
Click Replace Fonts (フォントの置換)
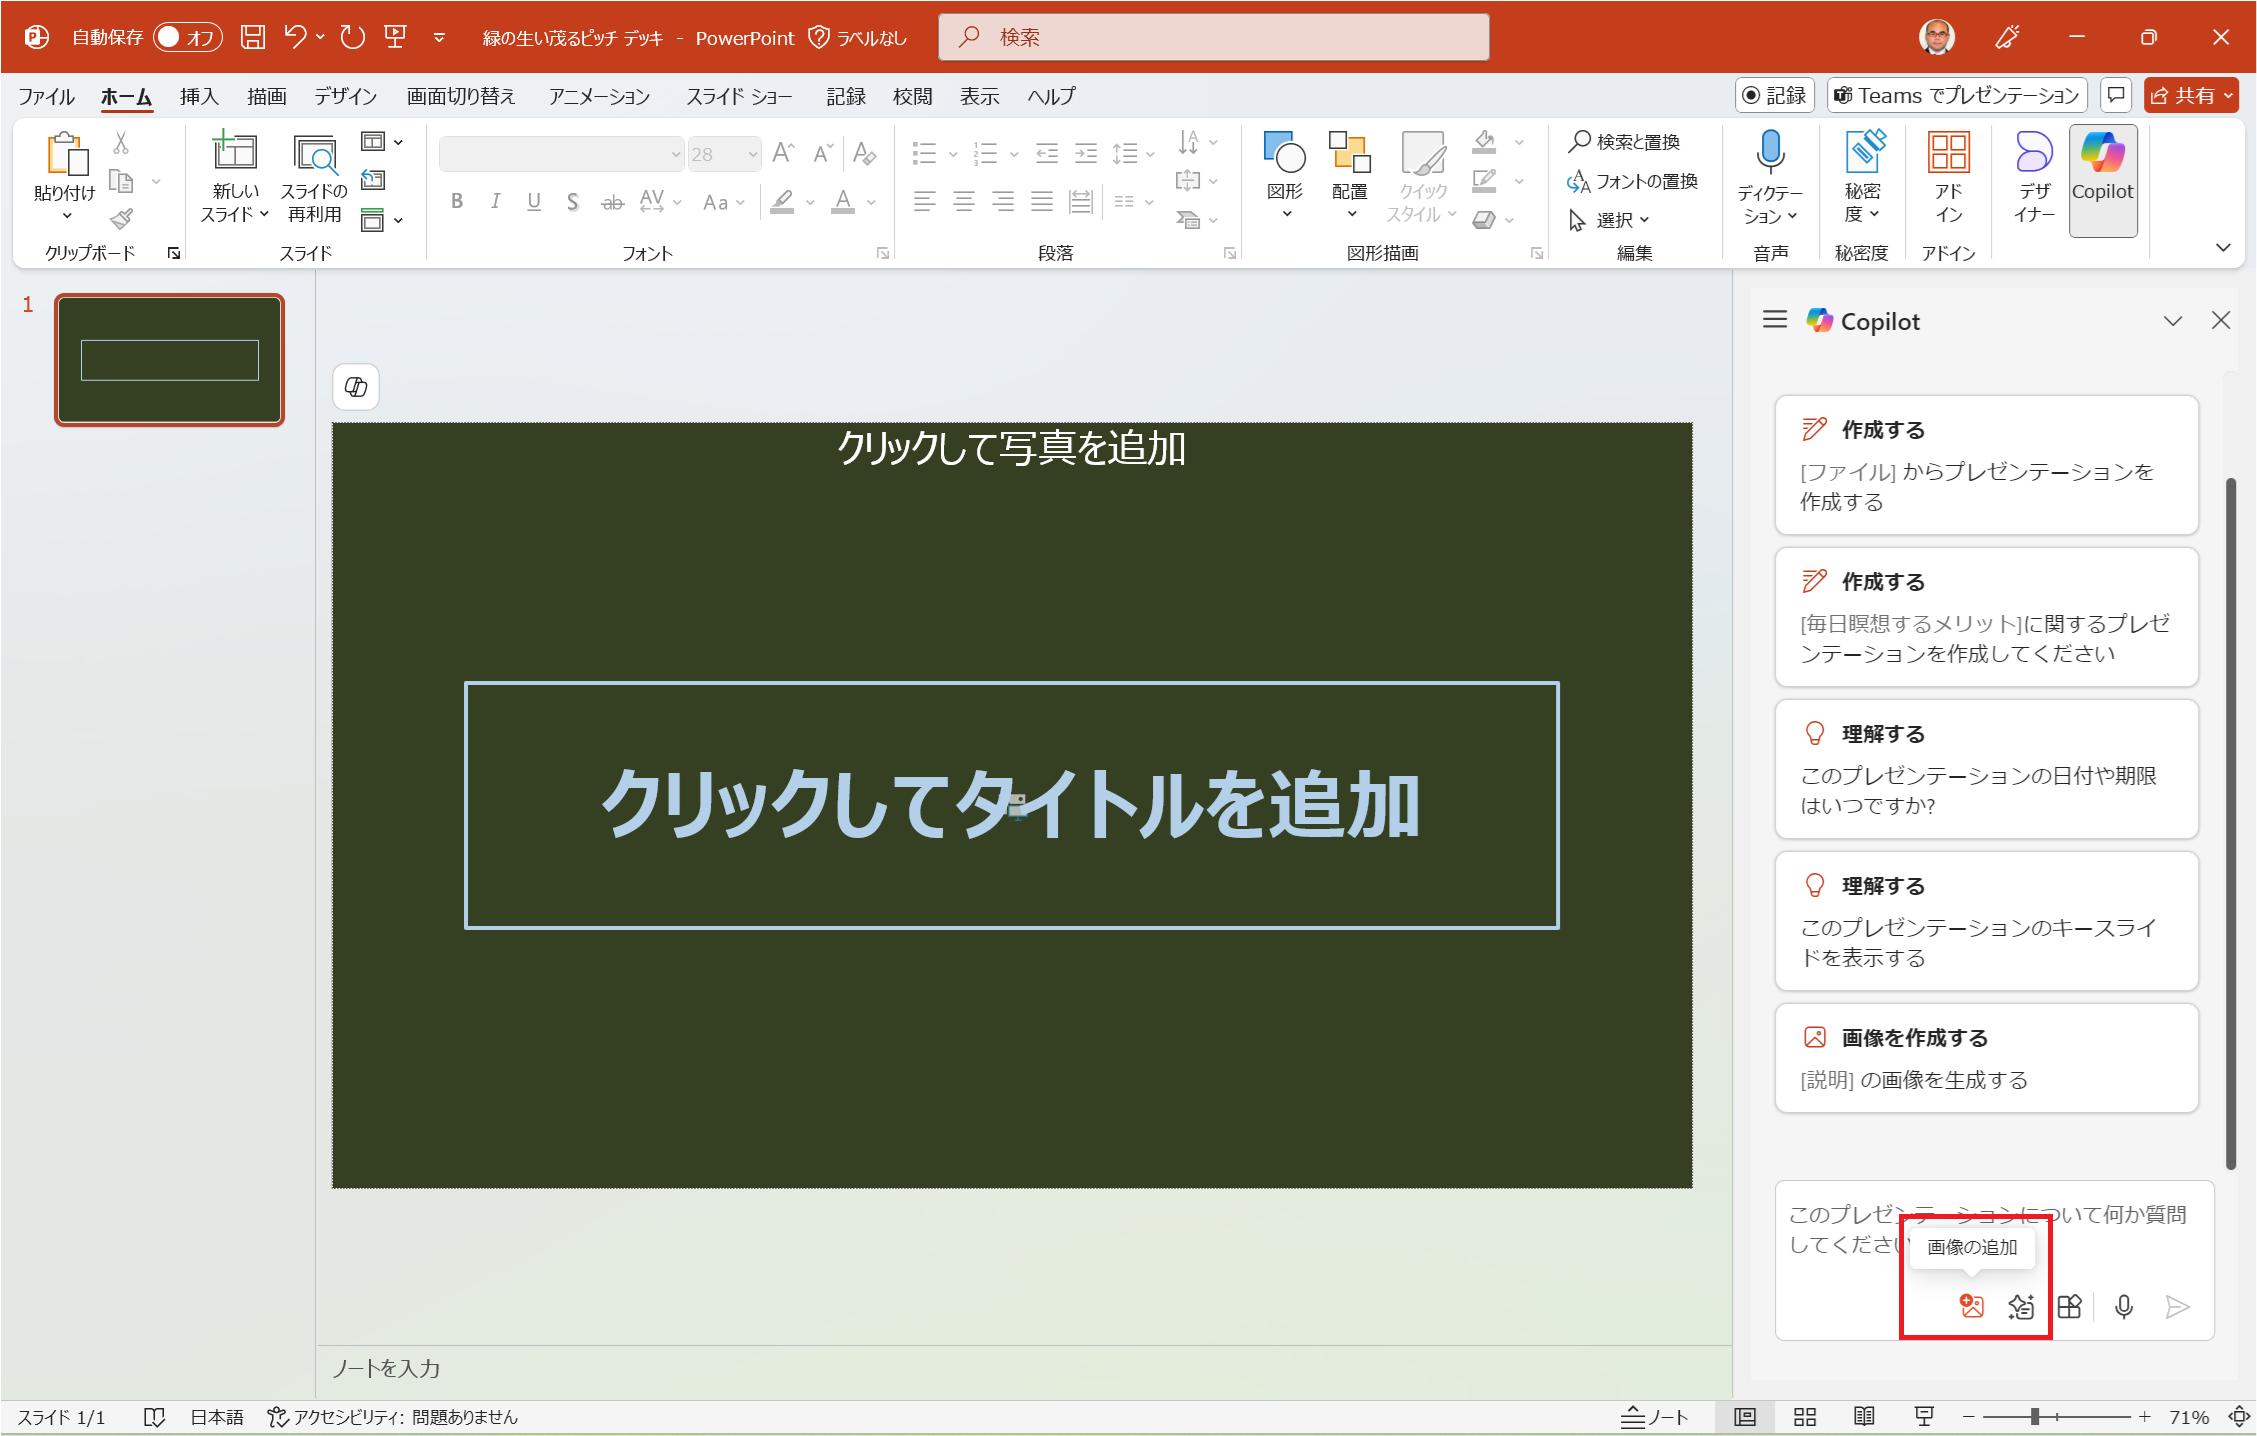[x=1633, y=180]
